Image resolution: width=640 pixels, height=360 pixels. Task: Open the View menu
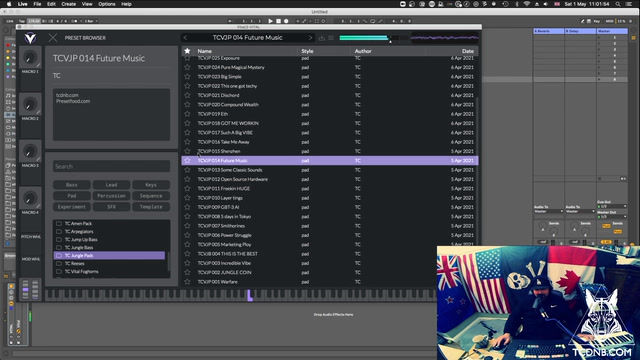pos(87,4)
